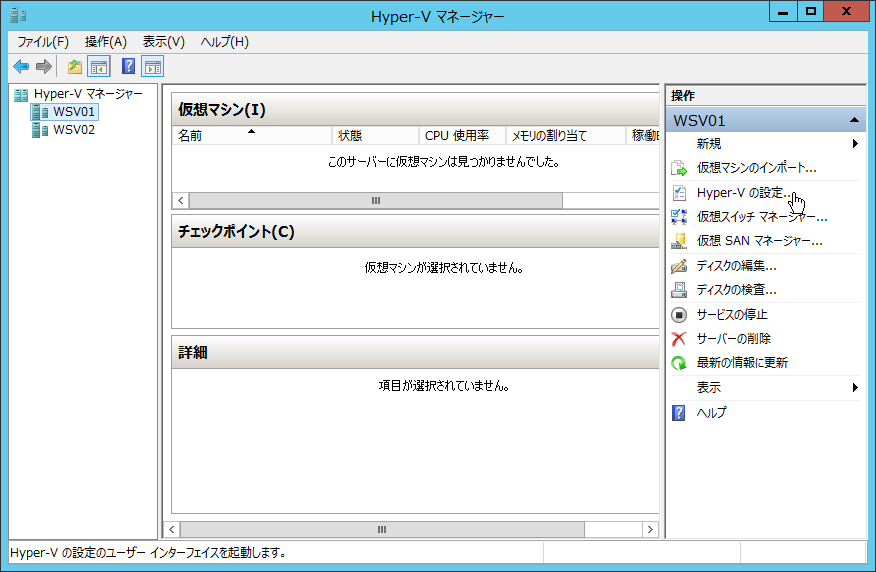Click left arrow of virtual machines list scrollbar

(x=180, y=201)
